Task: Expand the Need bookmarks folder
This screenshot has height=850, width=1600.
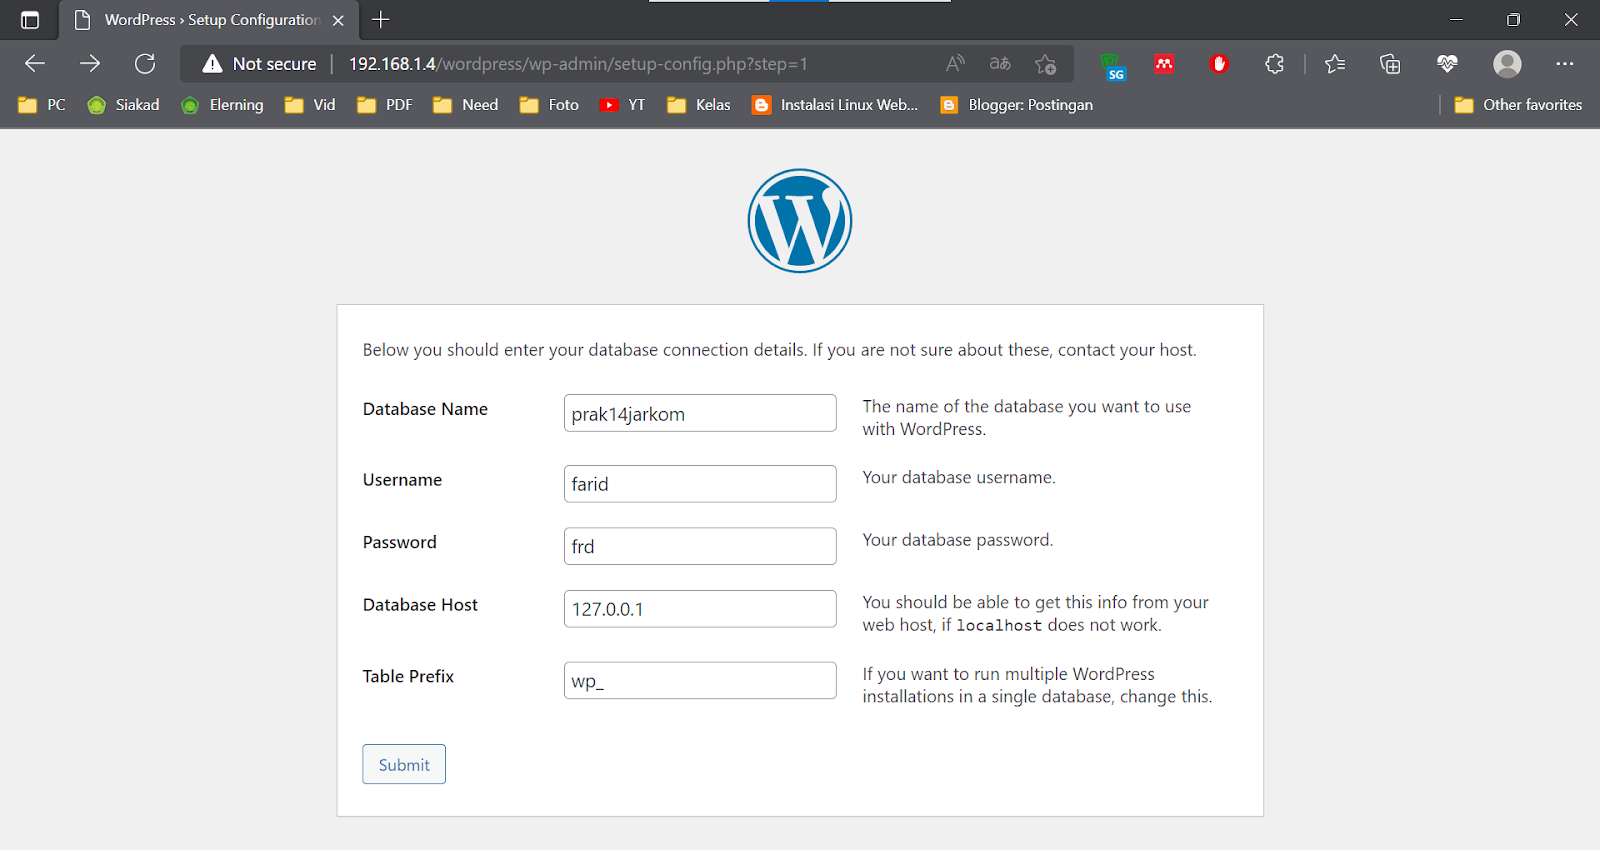Action: pos(466,105)
